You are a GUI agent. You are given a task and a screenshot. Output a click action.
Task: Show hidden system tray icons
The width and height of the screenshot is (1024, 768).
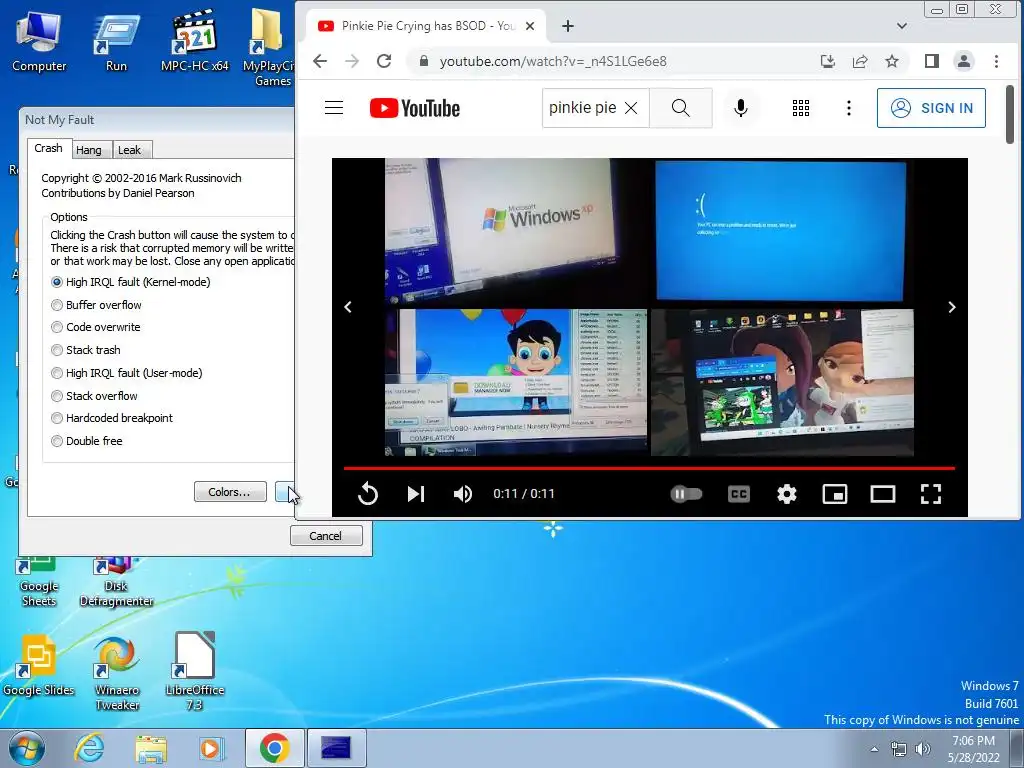[874, 748]
